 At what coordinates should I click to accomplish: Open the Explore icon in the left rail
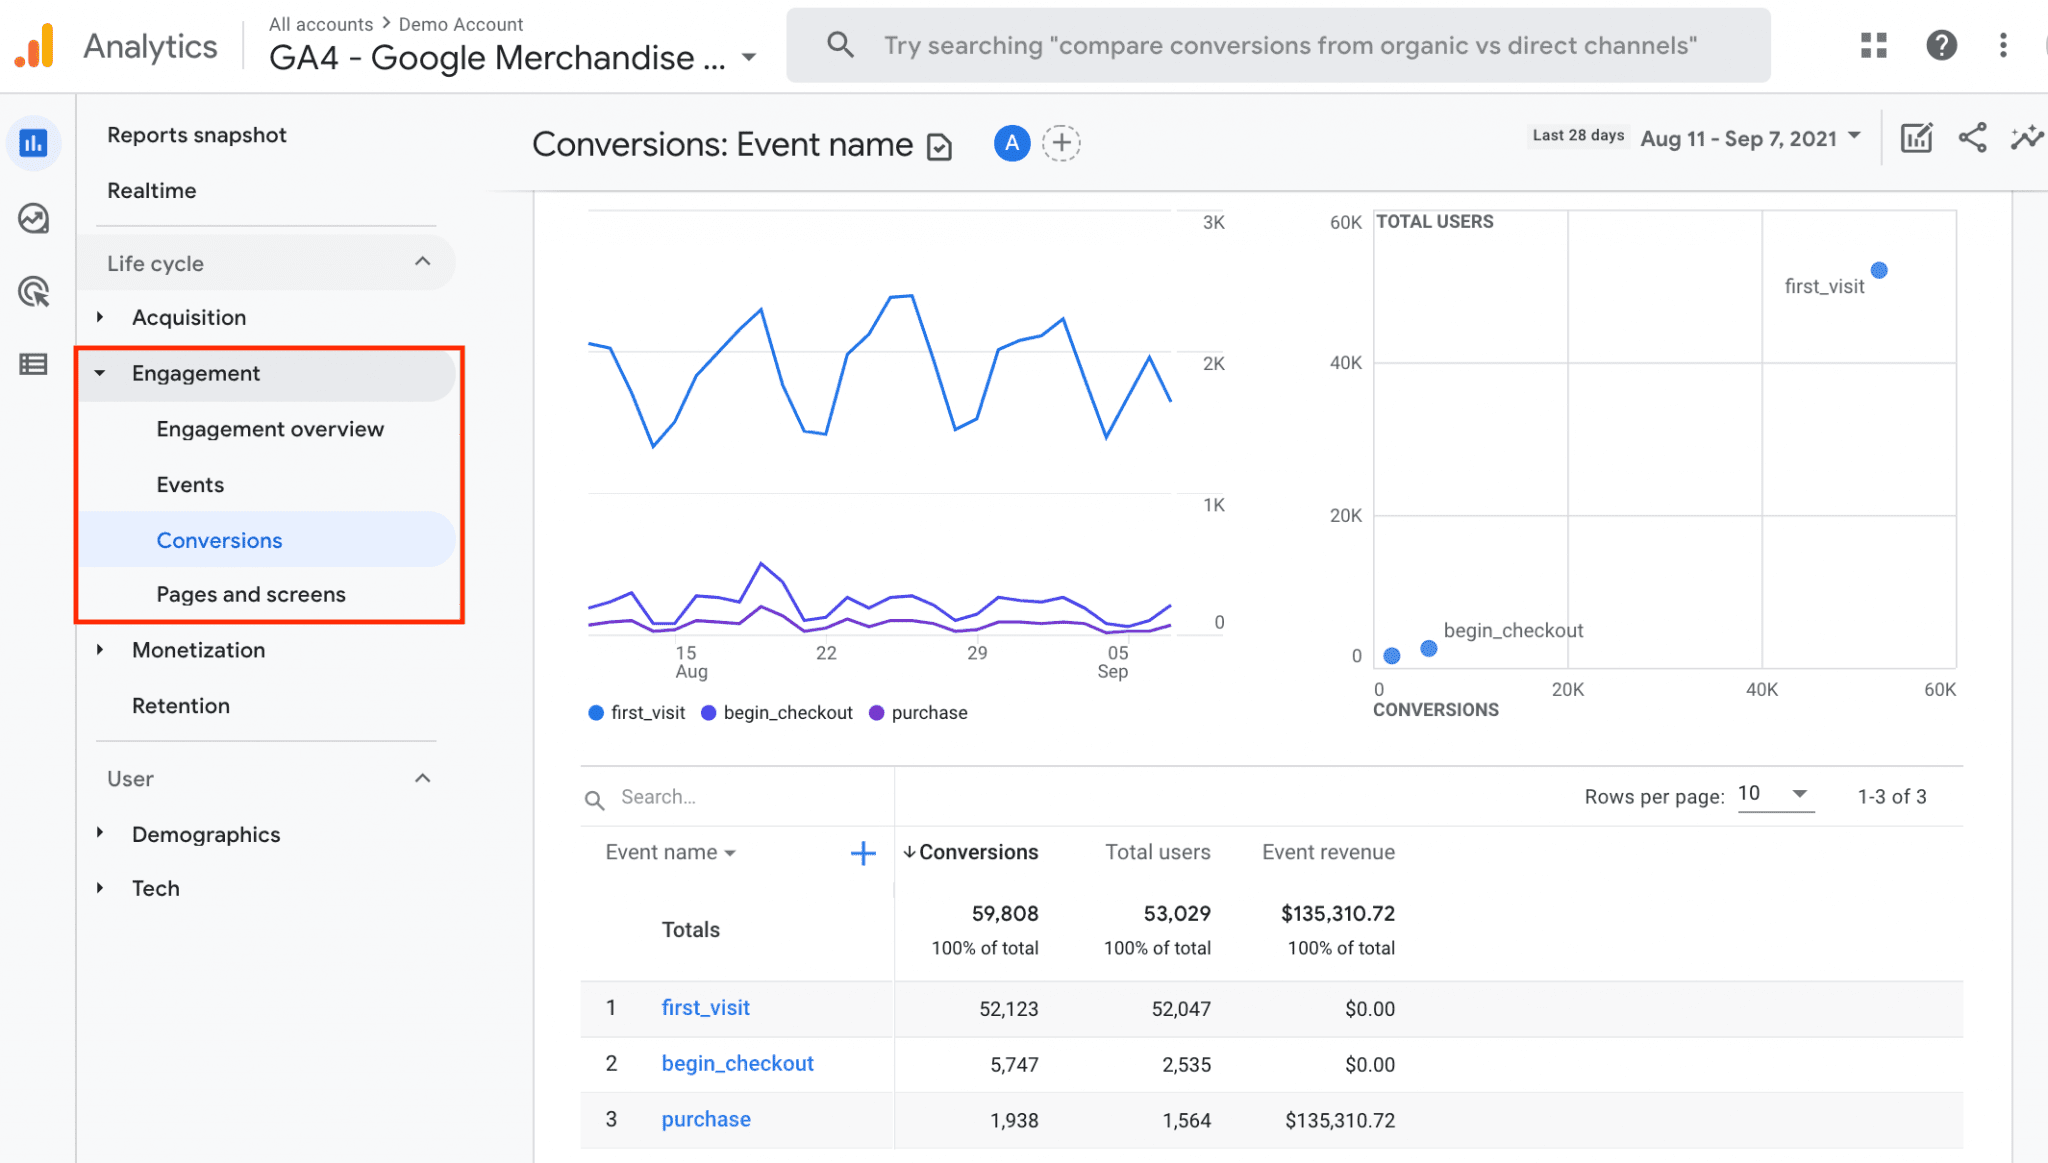click(x=34, y=218)
